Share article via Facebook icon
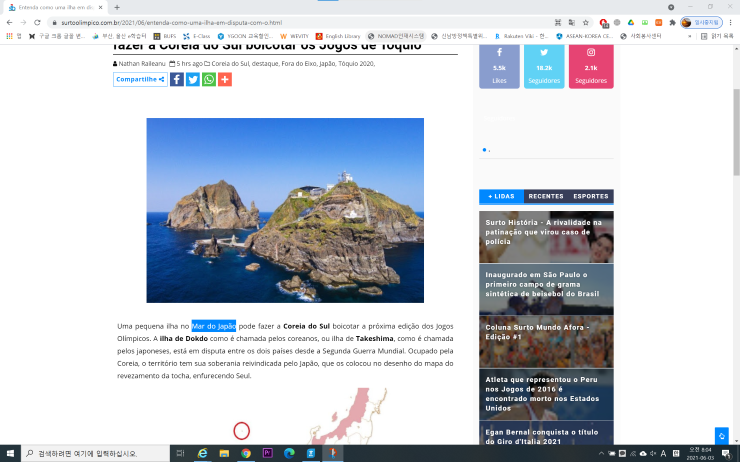The image size is (740, 462). [177, 80]
